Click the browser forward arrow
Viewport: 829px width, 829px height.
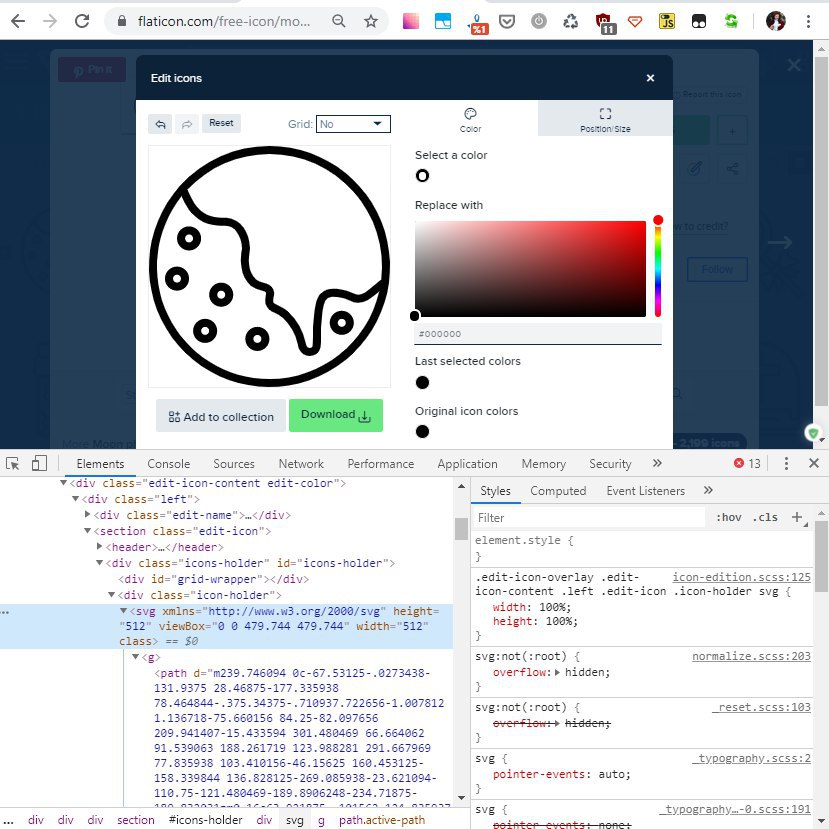click(x=50, y=21)
